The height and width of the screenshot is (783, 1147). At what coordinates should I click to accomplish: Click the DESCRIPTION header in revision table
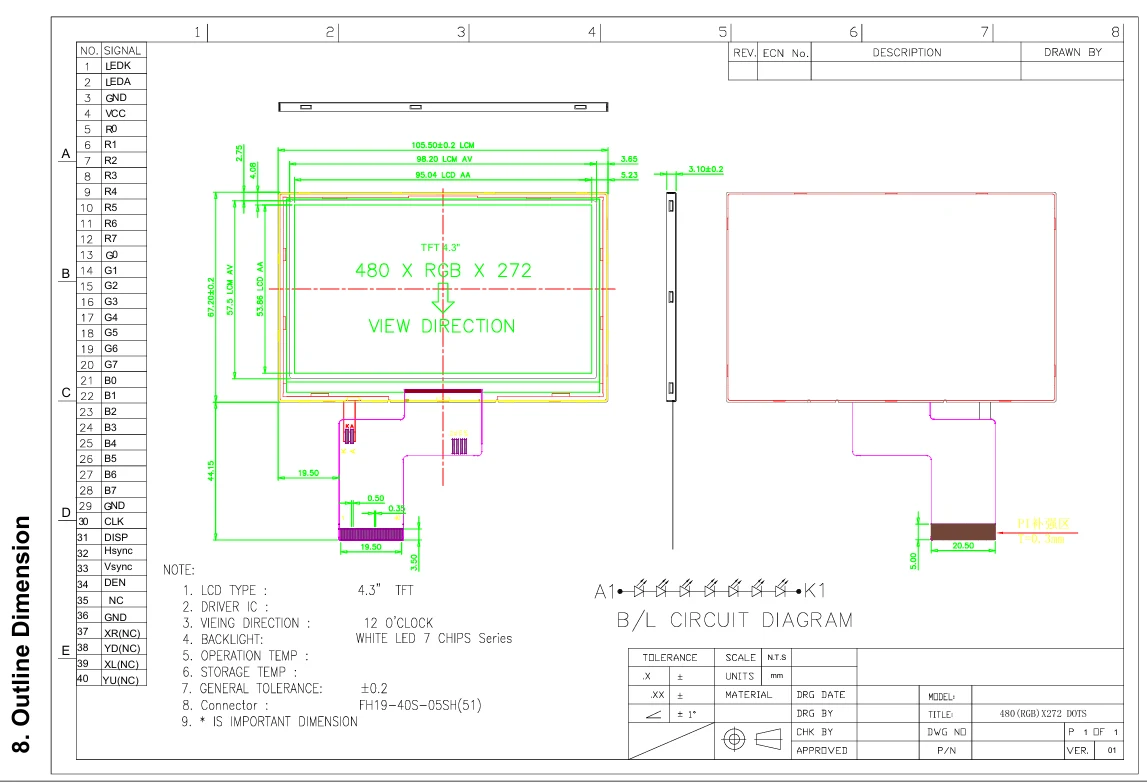tap(906, 52)
